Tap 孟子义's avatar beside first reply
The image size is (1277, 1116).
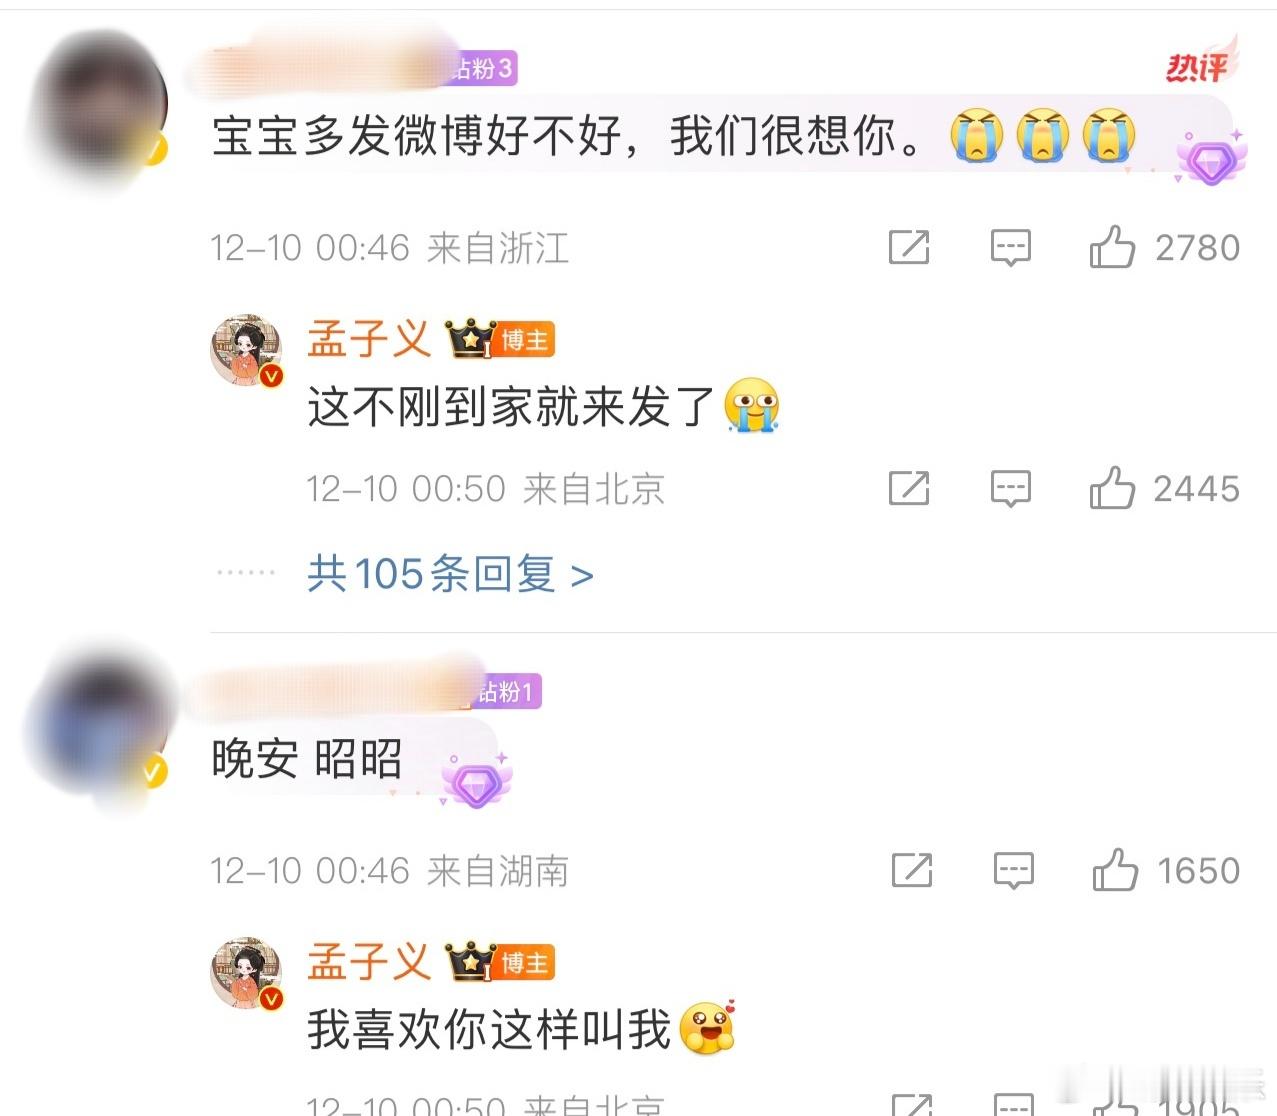pyautogui.click(x=247, y=350)
